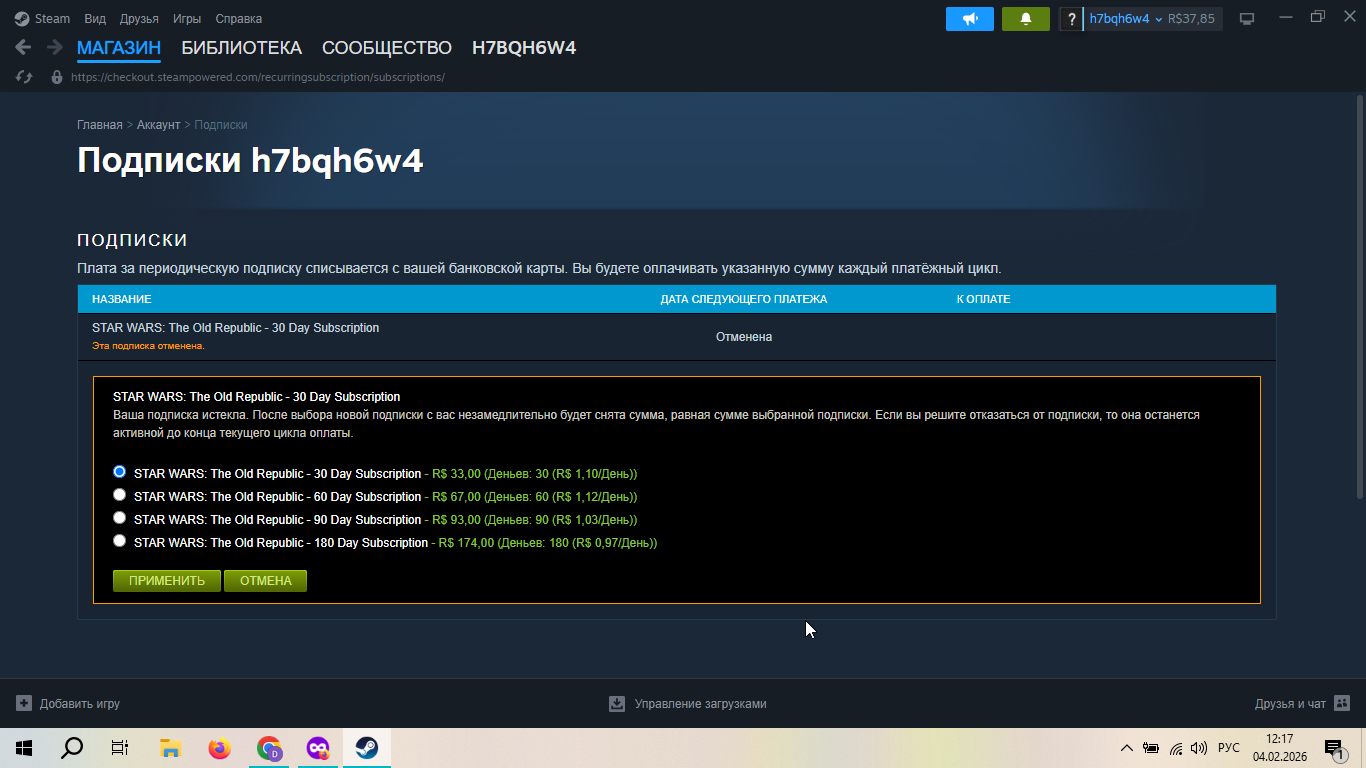1366x768 pixels.
Task: Click the battery tray icon
Action: [1151, 748]
